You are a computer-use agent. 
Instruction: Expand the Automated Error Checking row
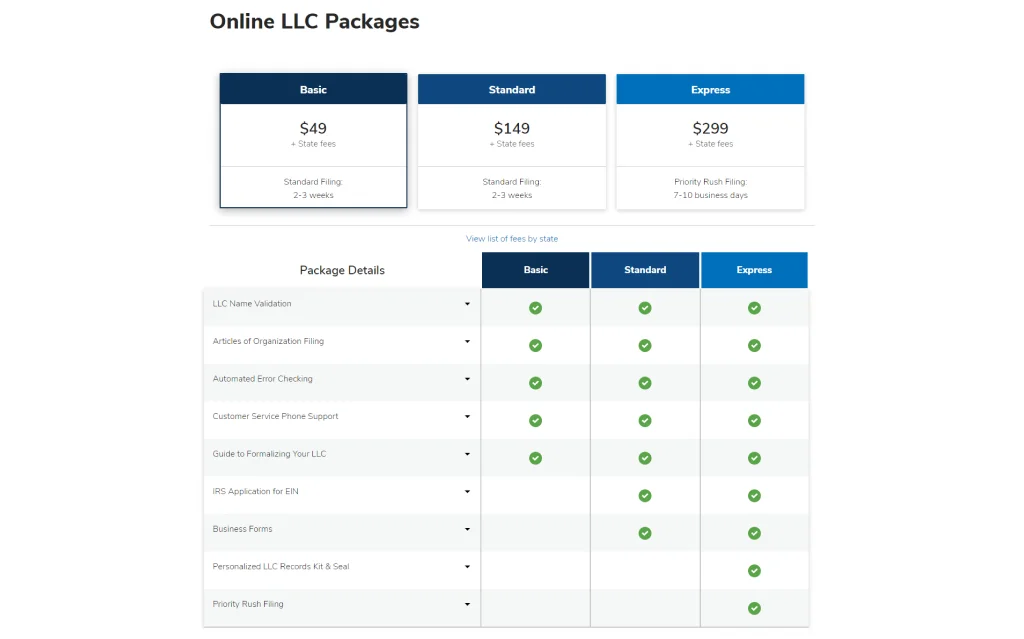467,379
